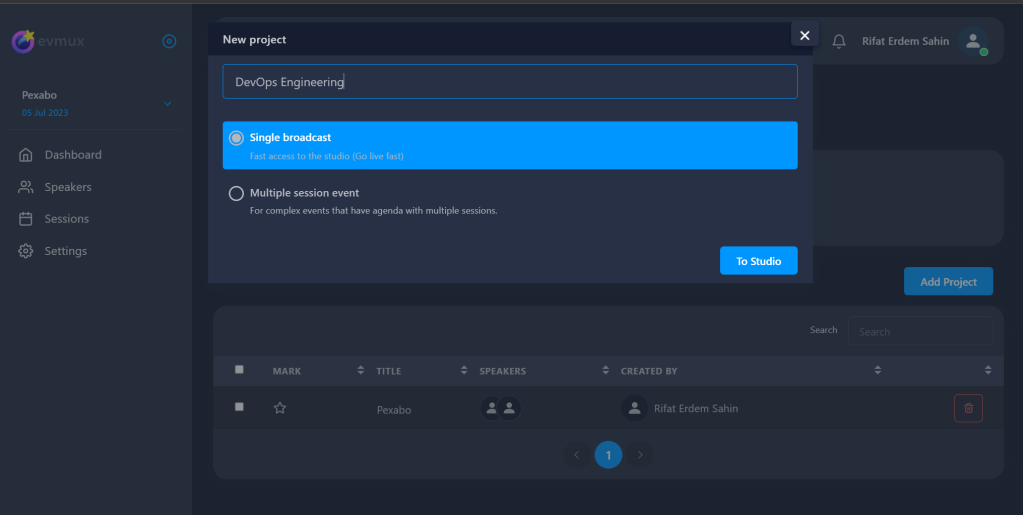Image resolution: width=1023 pixels, height=515 pixels.
Task: Tick the Pexabo row checkbox
Action: click(239, 407)
